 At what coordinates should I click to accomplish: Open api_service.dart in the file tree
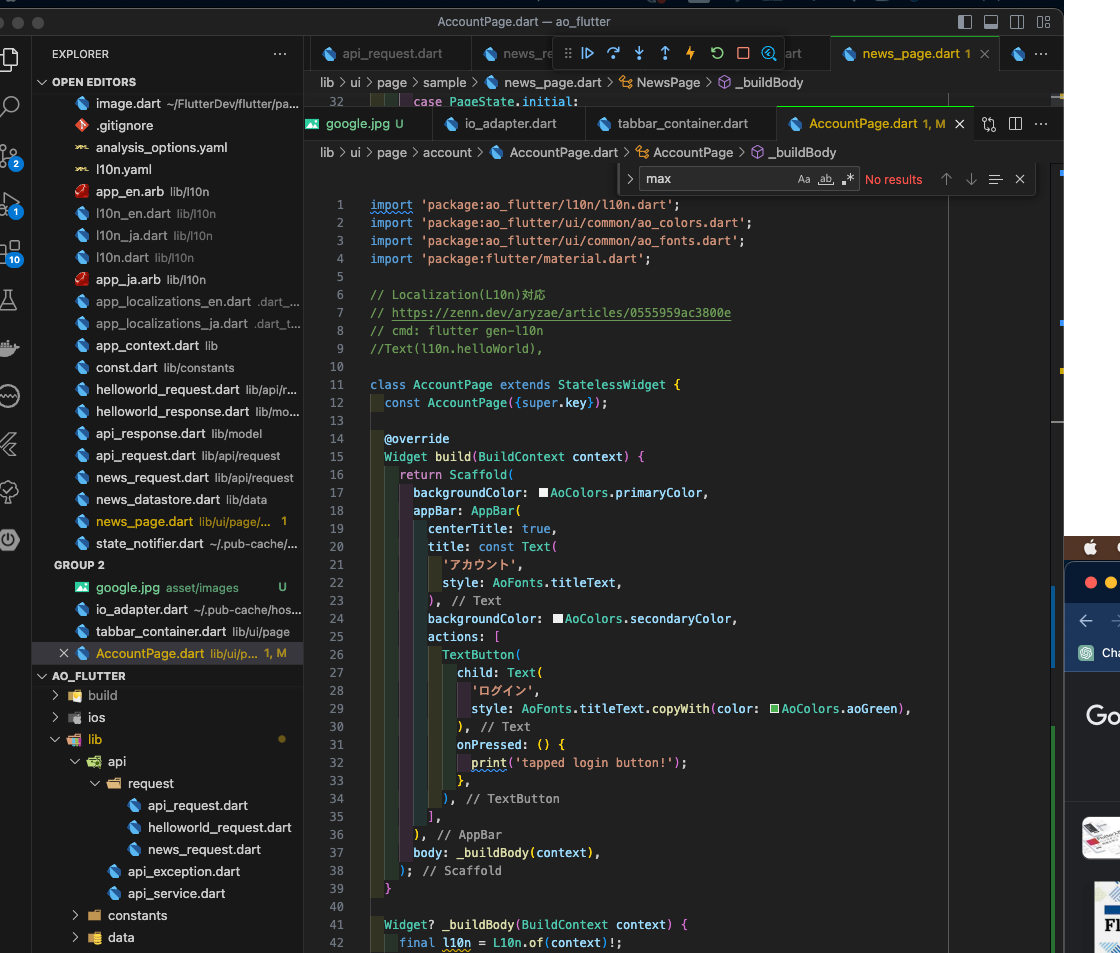tap(176, 893)
